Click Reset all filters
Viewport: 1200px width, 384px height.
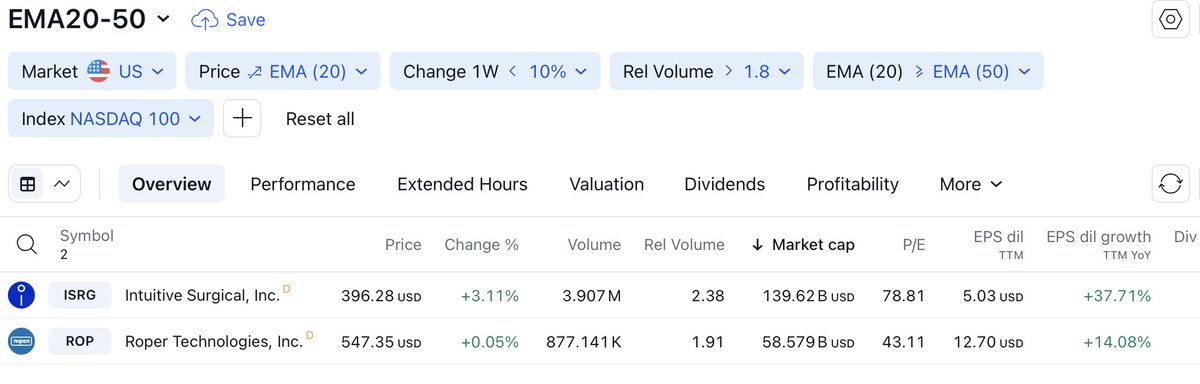pyautogui.click(x=320, y=119)
